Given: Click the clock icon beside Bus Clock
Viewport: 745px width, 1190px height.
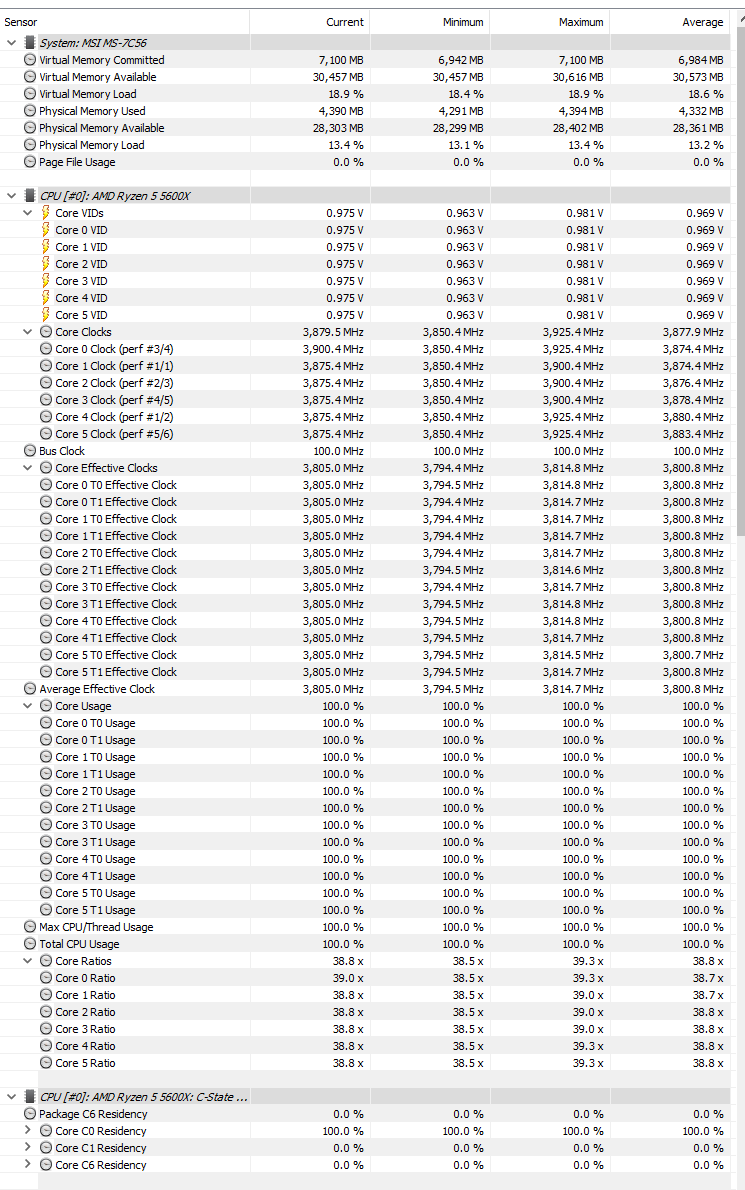Looking at the screenshot, I should 30,451.
